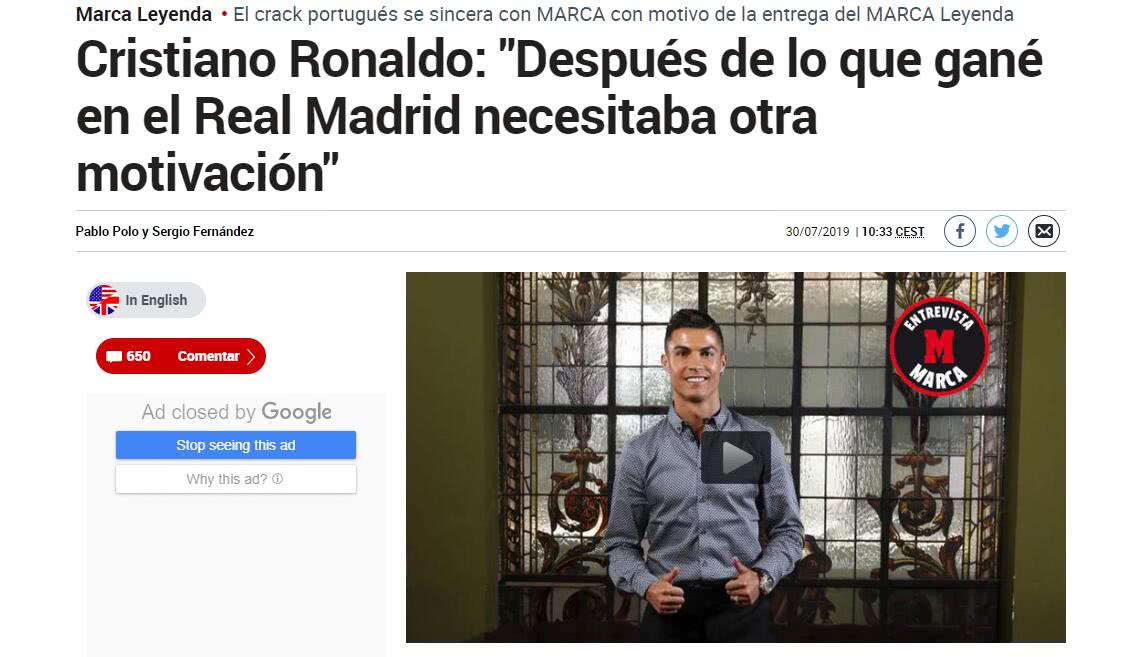Click the info icon beside Why this ad
Image resolution: width=1140 pixels, height=657 pixels.
point(278,479)
